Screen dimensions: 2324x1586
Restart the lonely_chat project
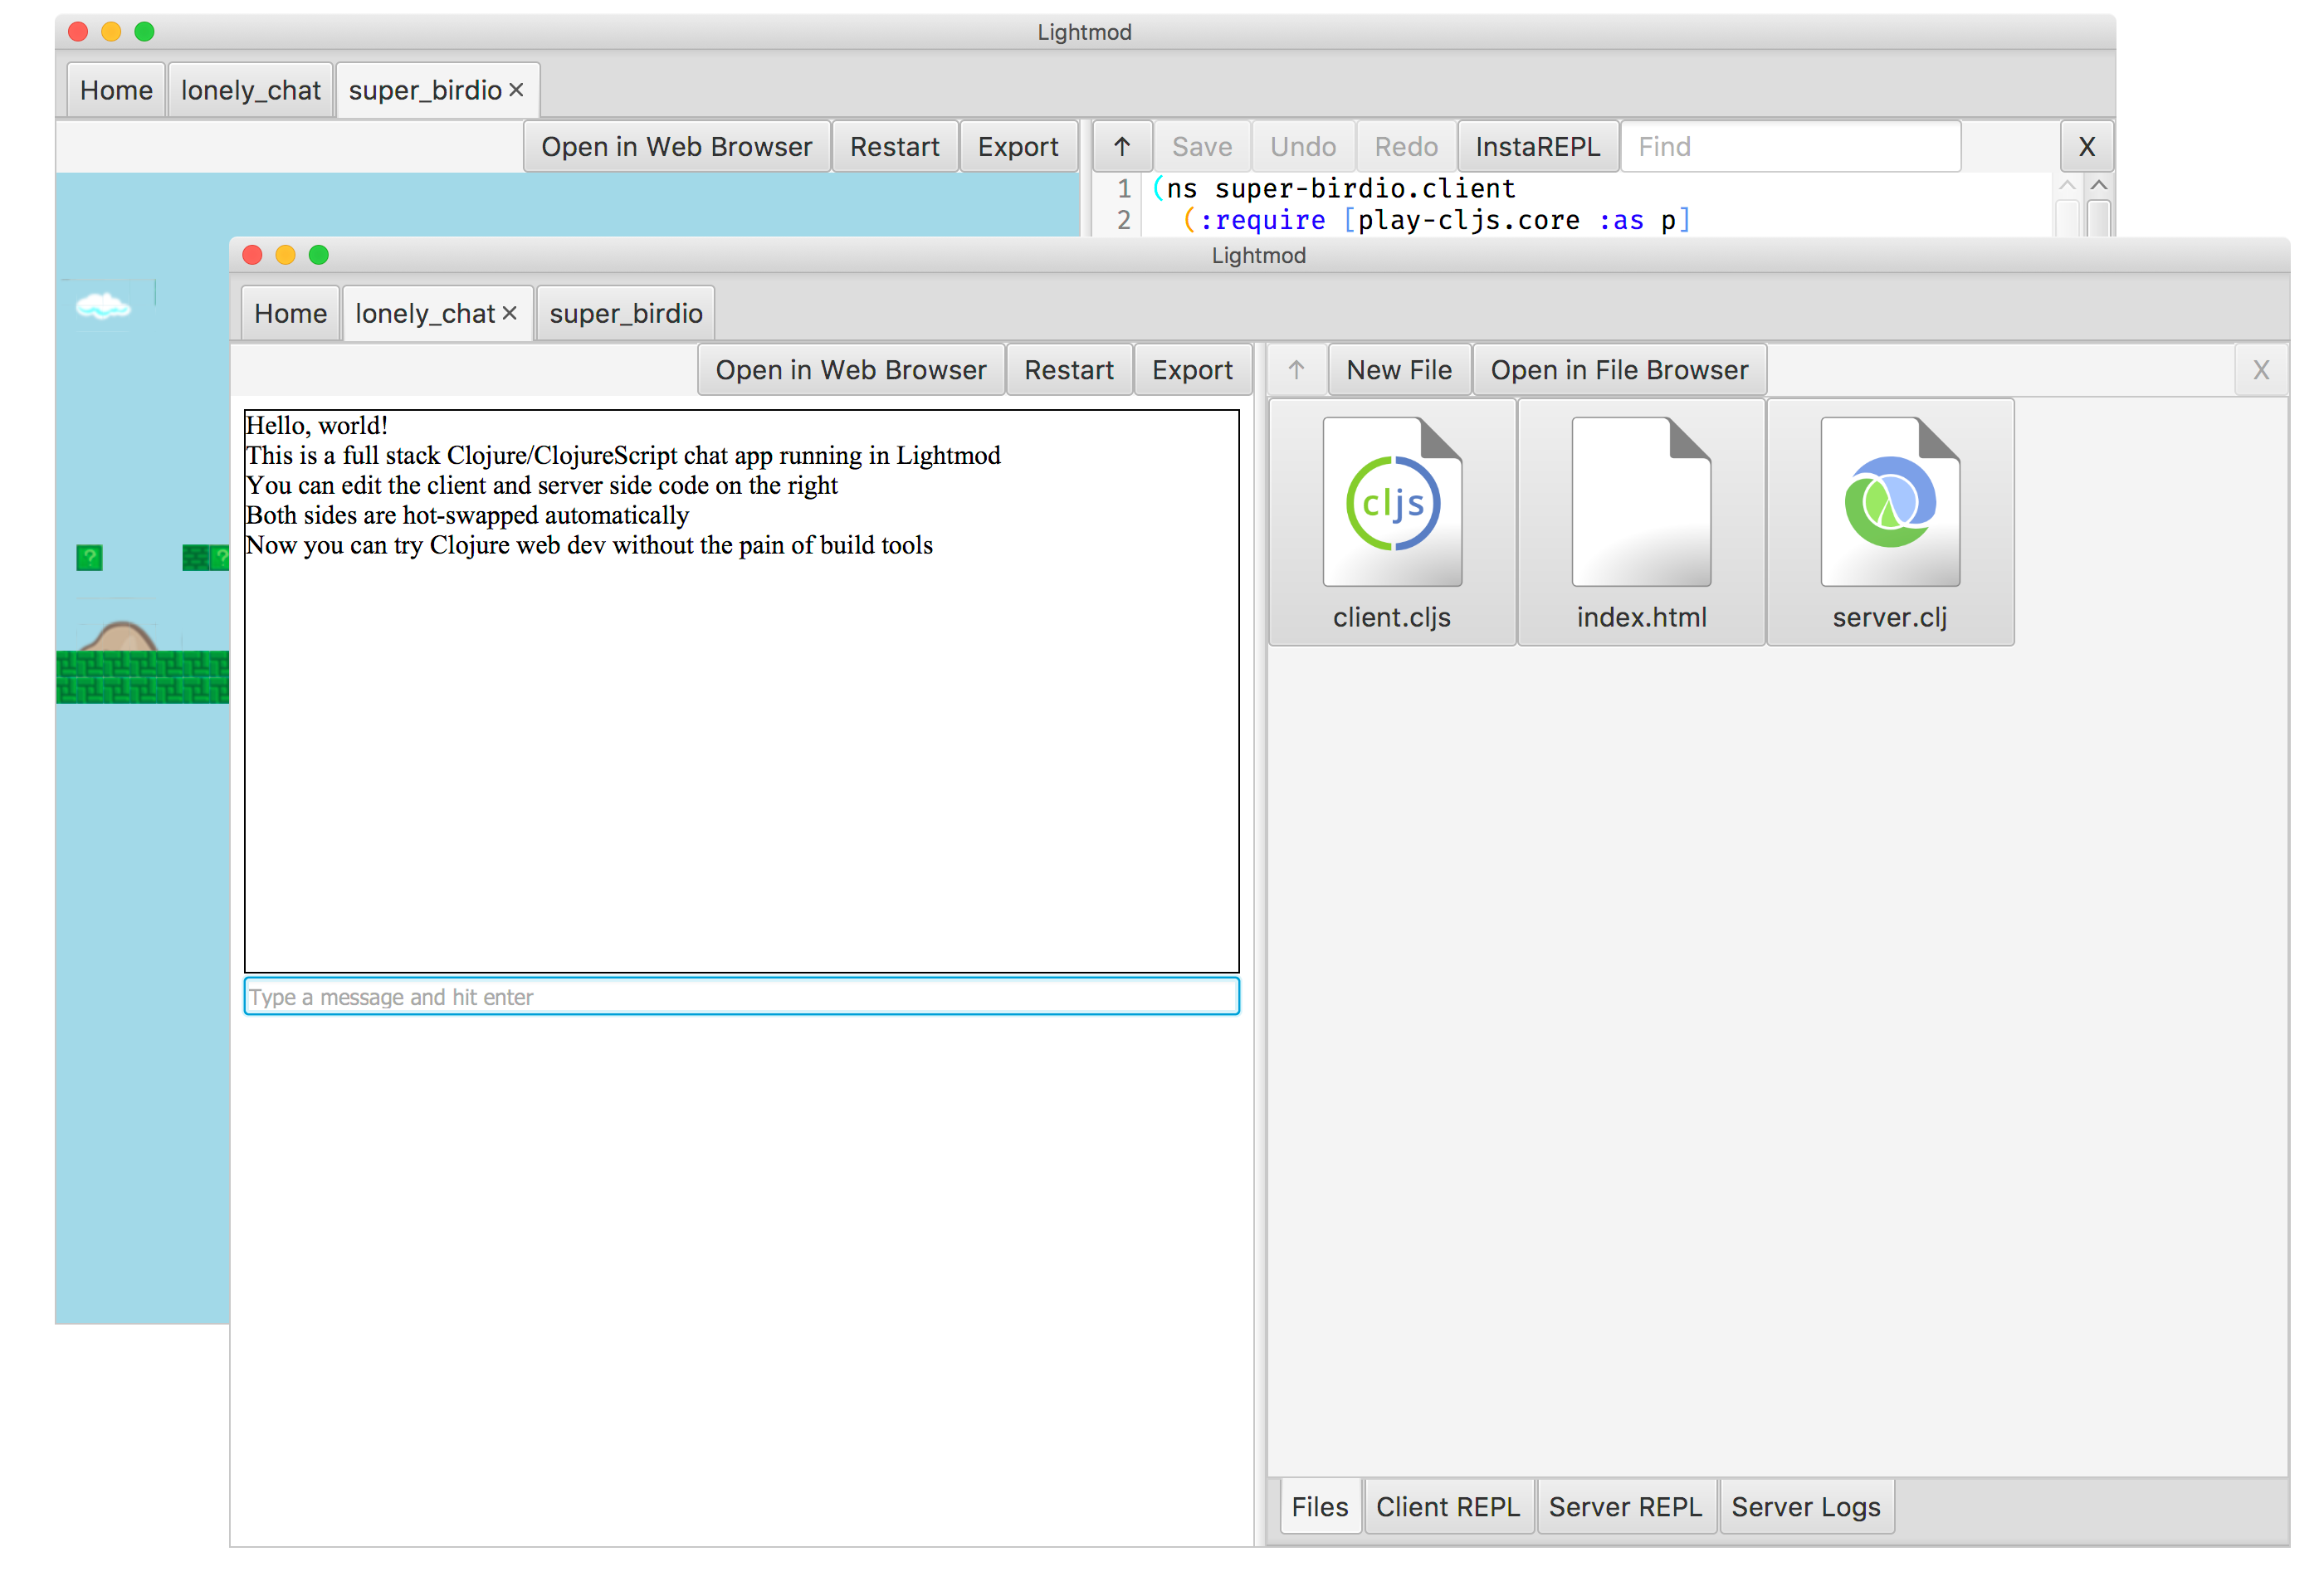1068,370
